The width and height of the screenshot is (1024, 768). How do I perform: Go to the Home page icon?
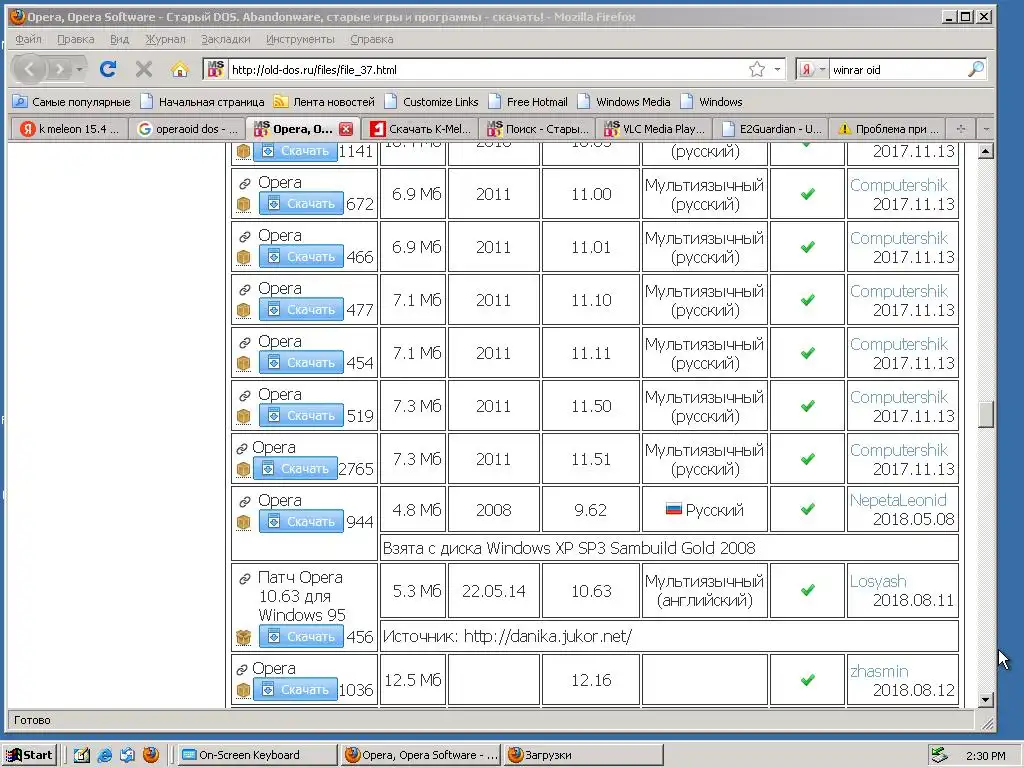[x=180, y=69]
